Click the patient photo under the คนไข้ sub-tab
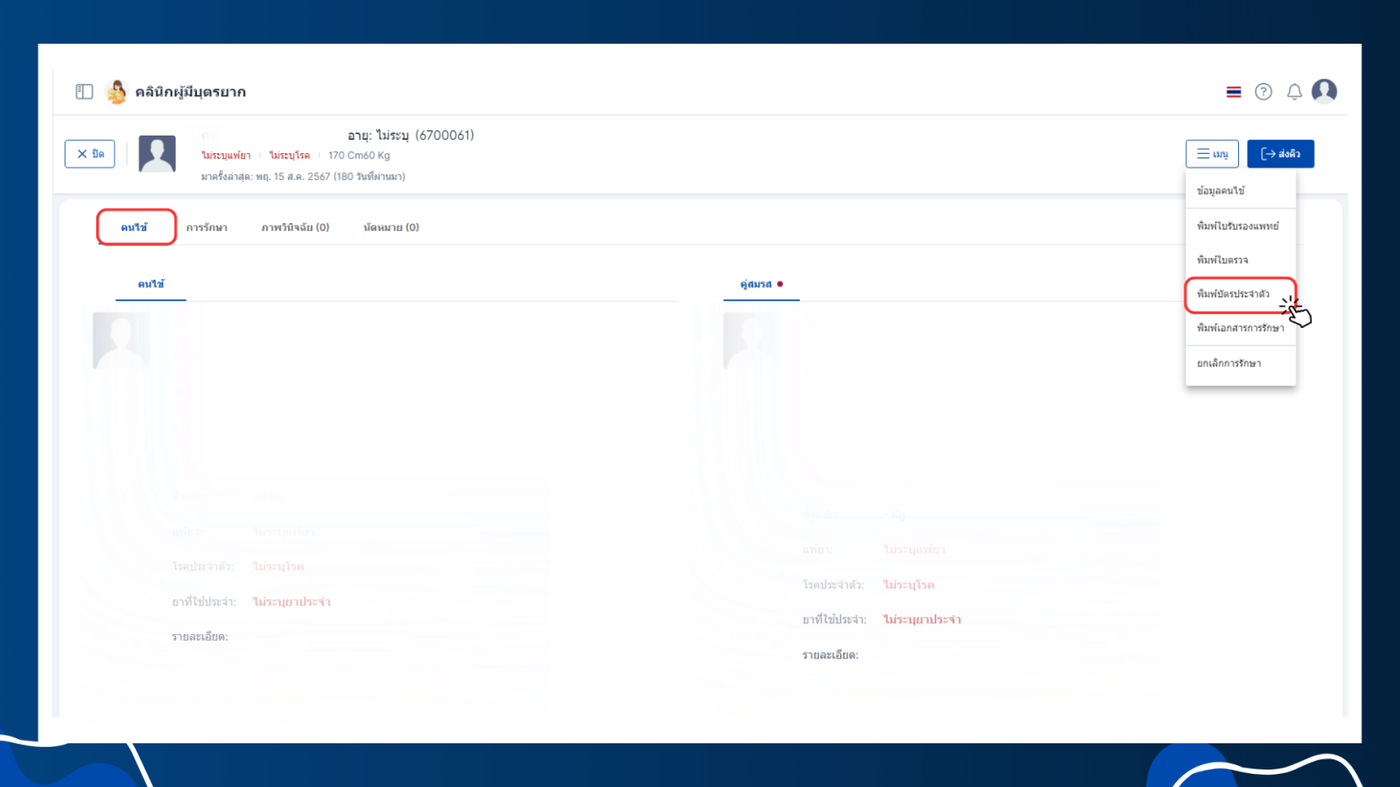Viewport: 1400px width, 787px height. coord(121,341)
